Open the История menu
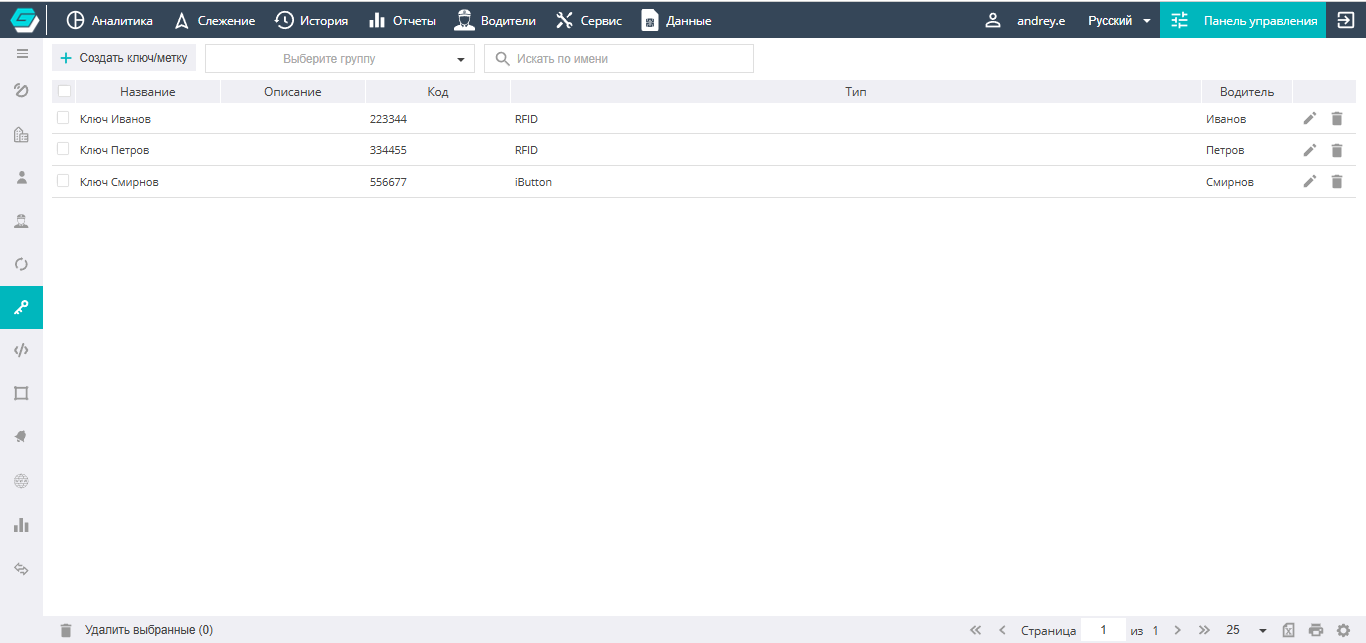 tap(311, 20)
